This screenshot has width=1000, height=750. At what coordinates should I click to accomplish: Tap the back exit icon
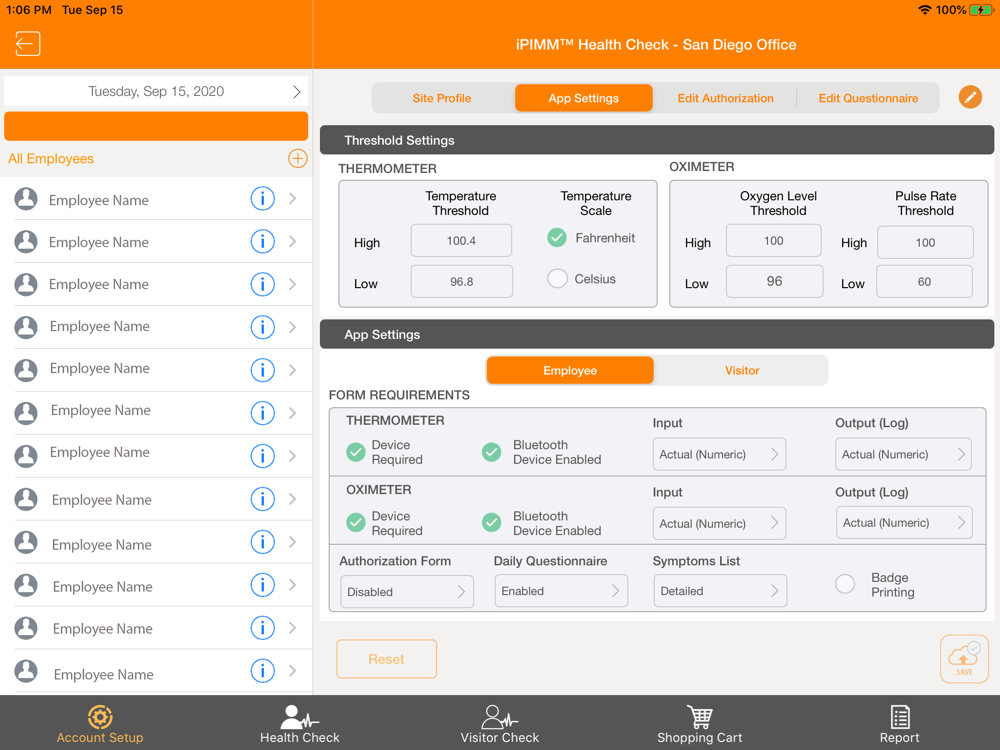[x=27, y=44]
